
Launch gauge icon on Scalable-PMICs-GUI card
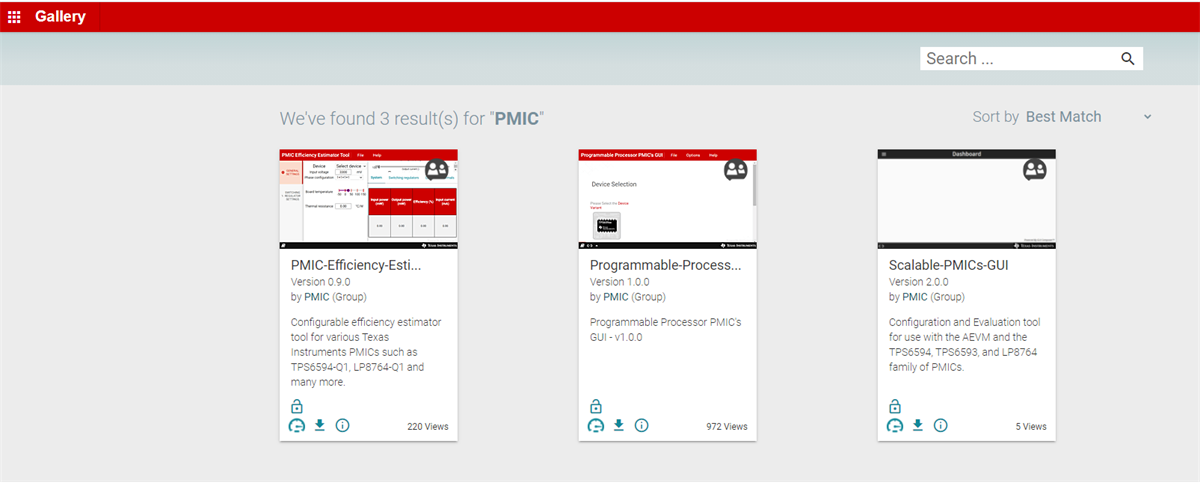(x=895, y=425)
